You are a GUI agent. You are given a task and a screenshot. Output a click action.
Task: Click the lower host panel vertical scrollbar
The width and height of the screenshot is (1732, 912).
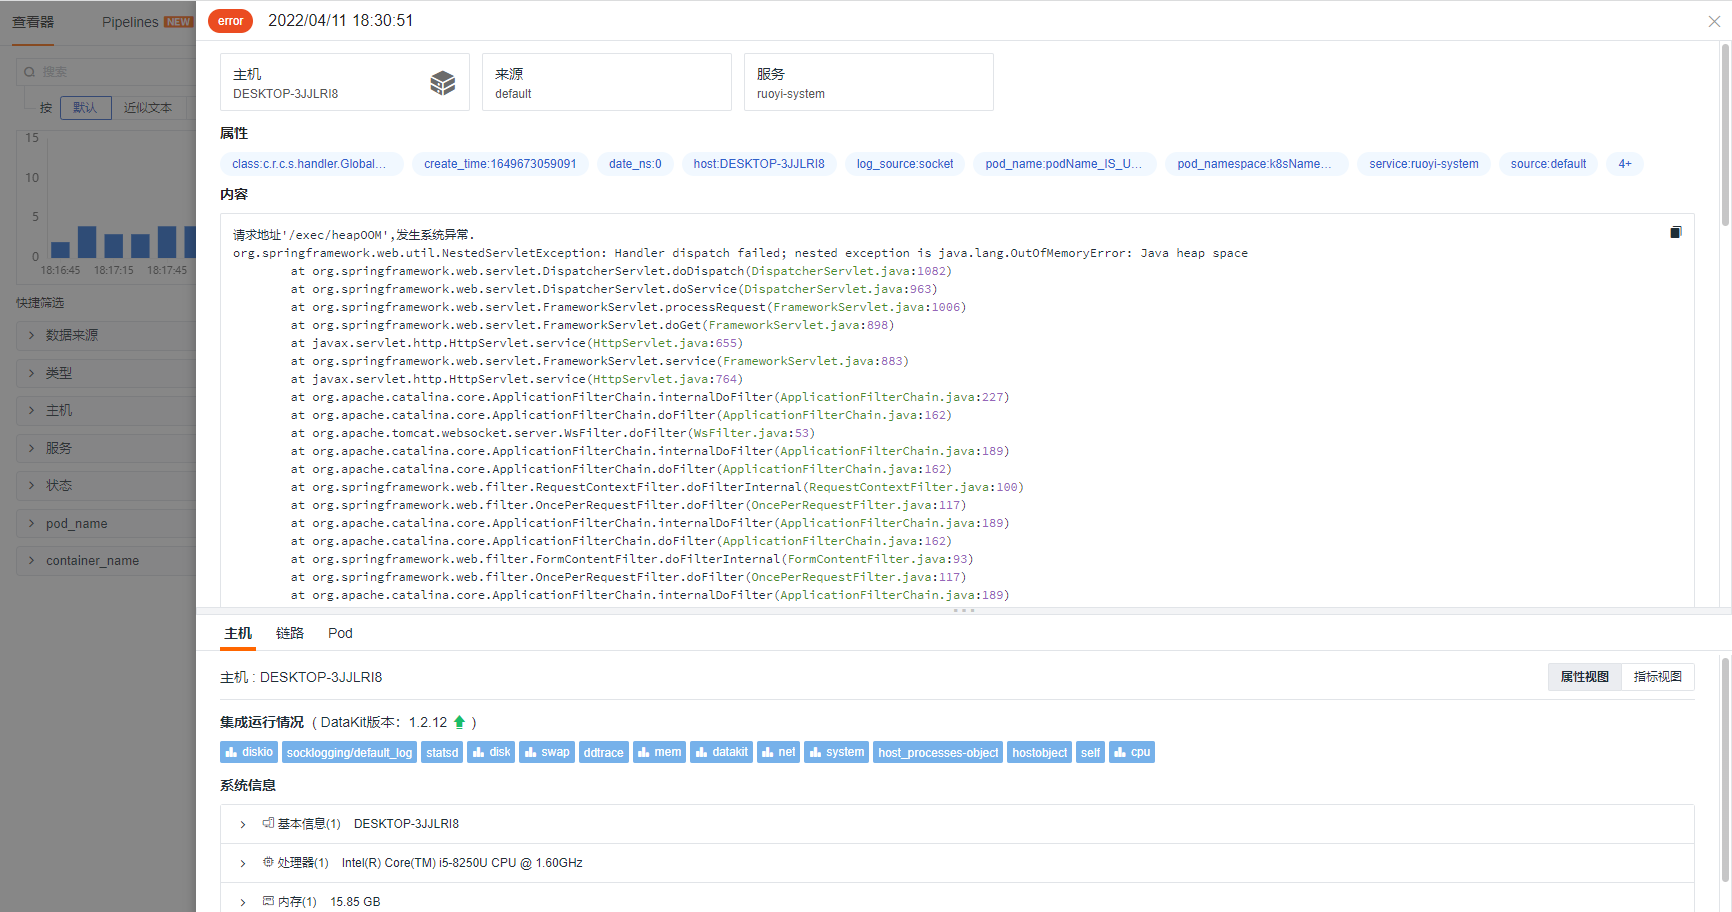[x=1725, y=770]
